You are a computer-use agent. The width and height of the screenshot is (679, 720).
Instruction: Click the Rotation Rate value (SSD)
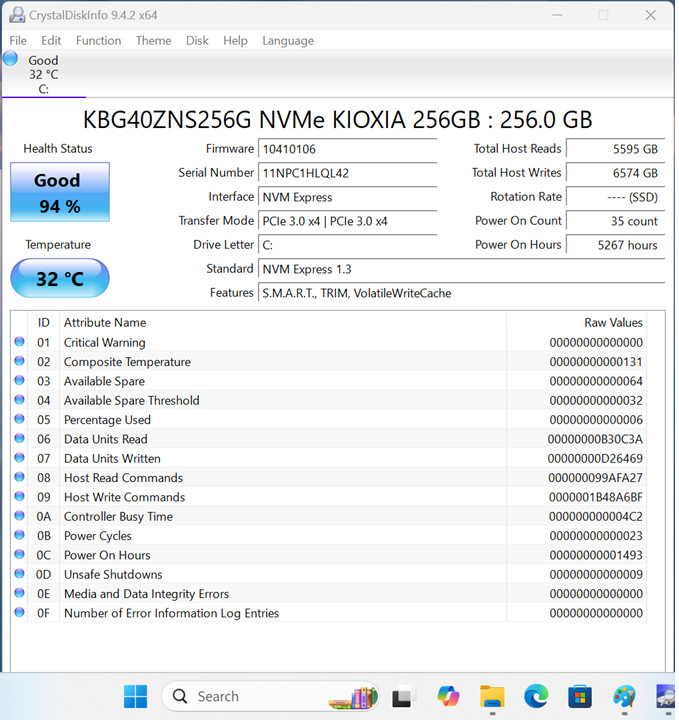[615, 197]
